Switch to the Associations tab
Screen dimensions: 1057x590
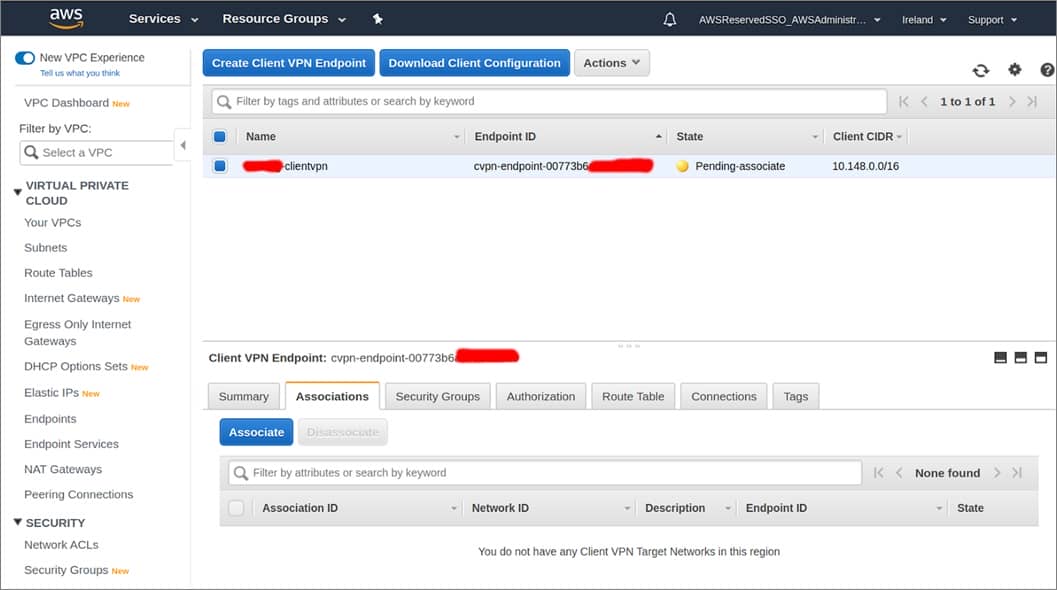332,396
